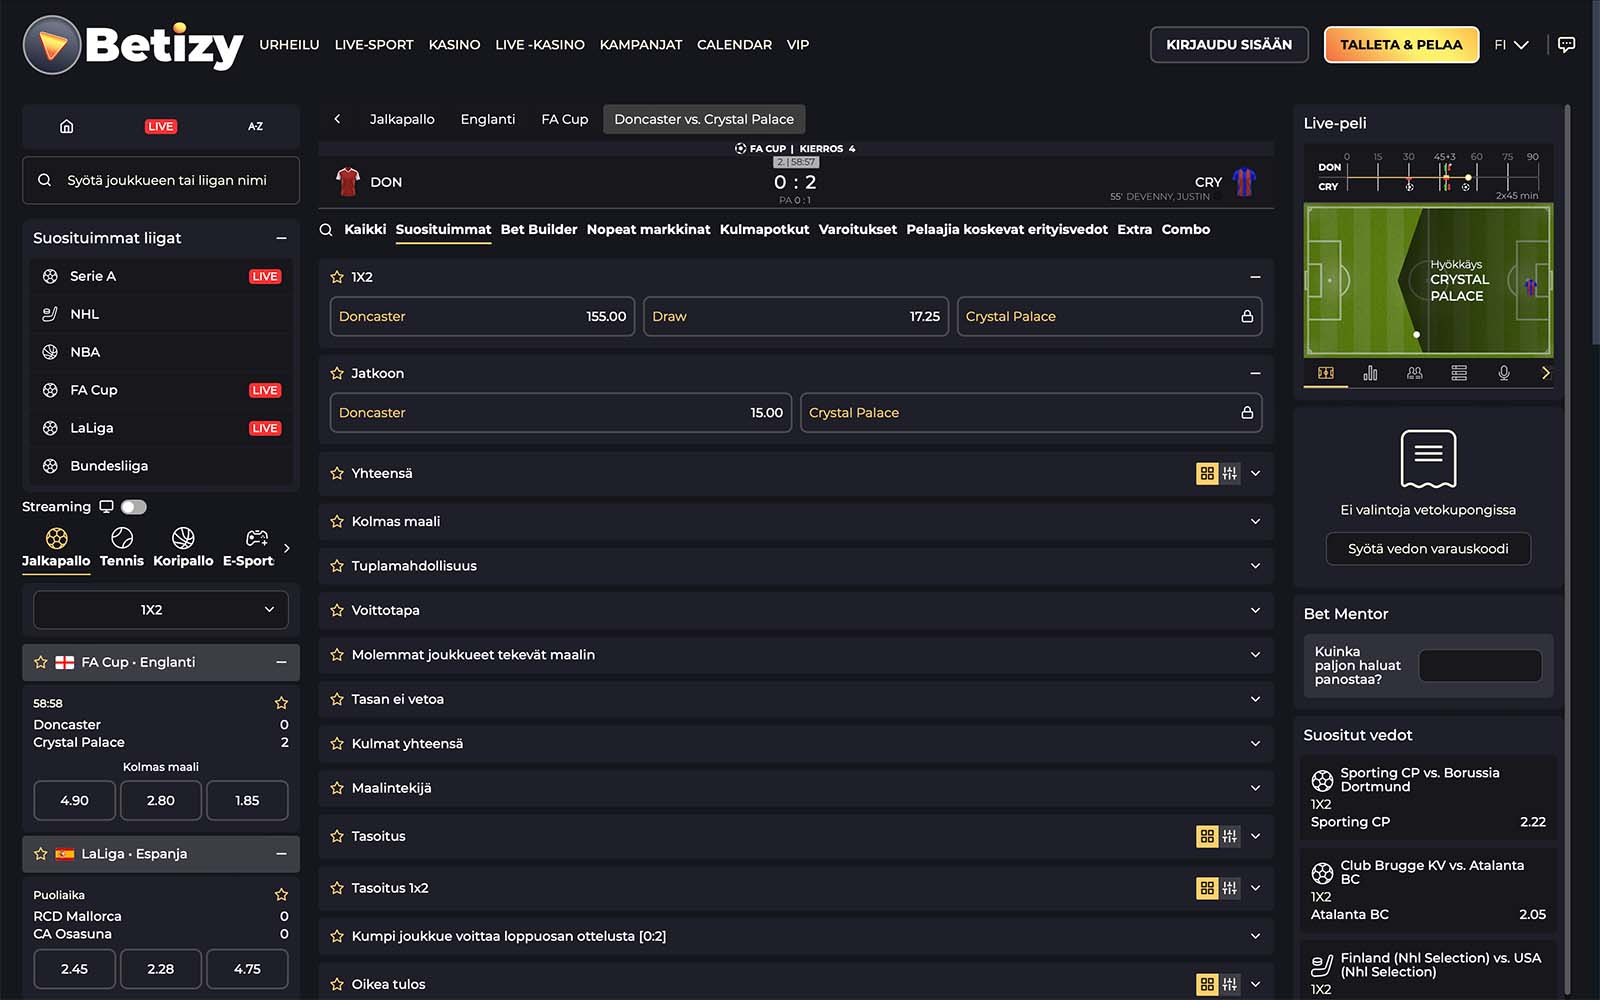The height and width of the screenshot is (1000, 1600).
Task: Open the 1X2 market type dropdown
Action: (x=161, y=610)
